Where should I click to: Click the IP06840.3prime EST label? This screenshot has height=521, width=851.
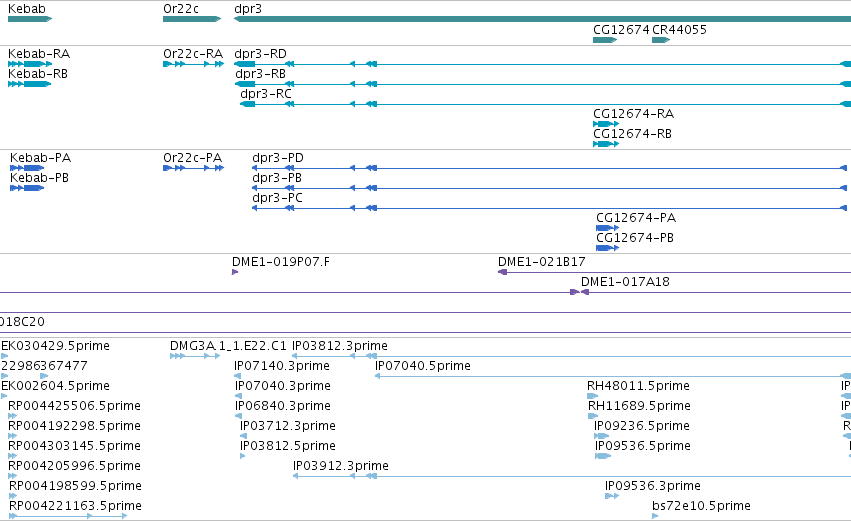(x=283, y=406)
